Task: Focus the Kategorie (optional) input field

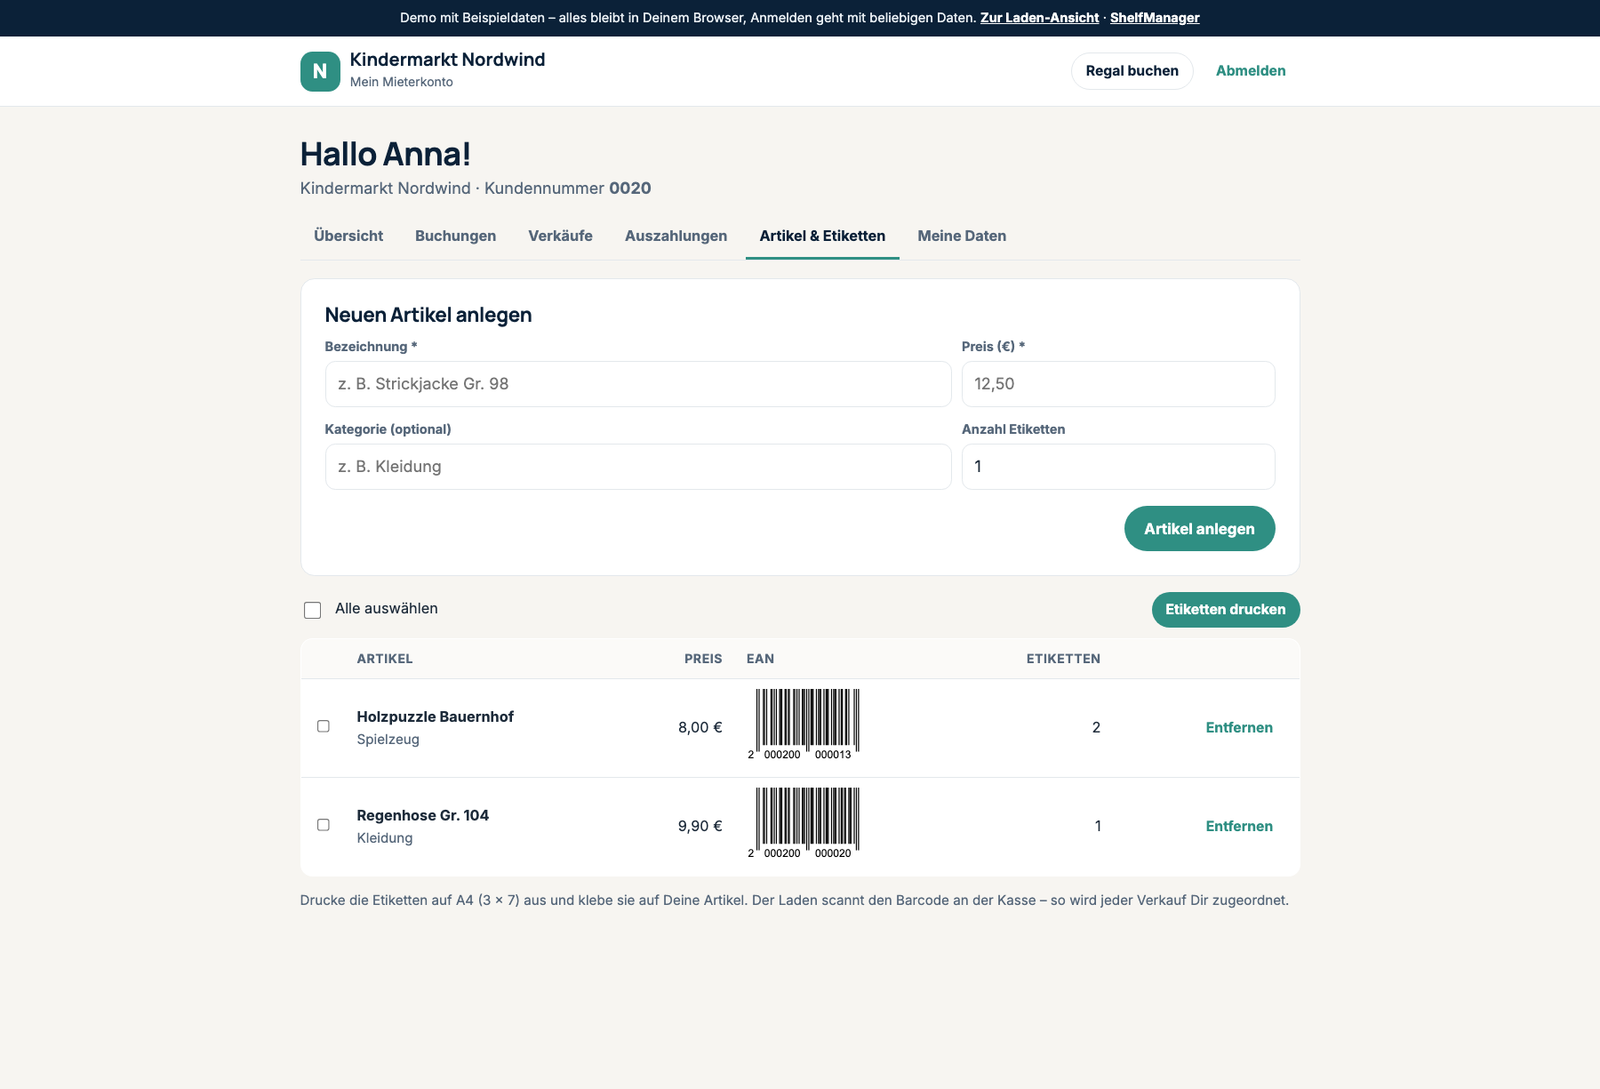Action: pos(638,467)
